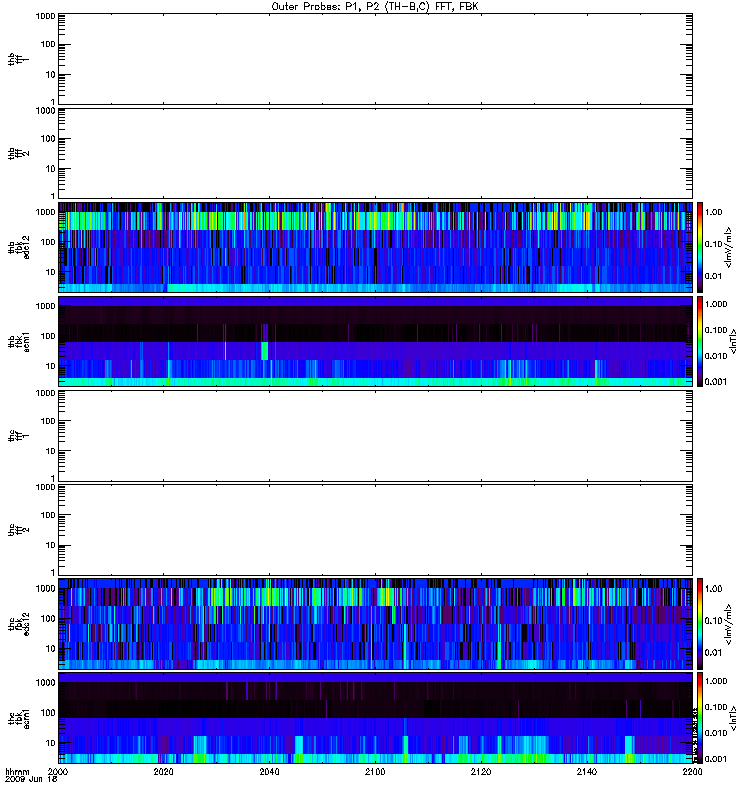The width and height of the screenshot is (750, 800).
Task: Click the "thc fbk edc12" axis label
Action: [x=18, y=623]
